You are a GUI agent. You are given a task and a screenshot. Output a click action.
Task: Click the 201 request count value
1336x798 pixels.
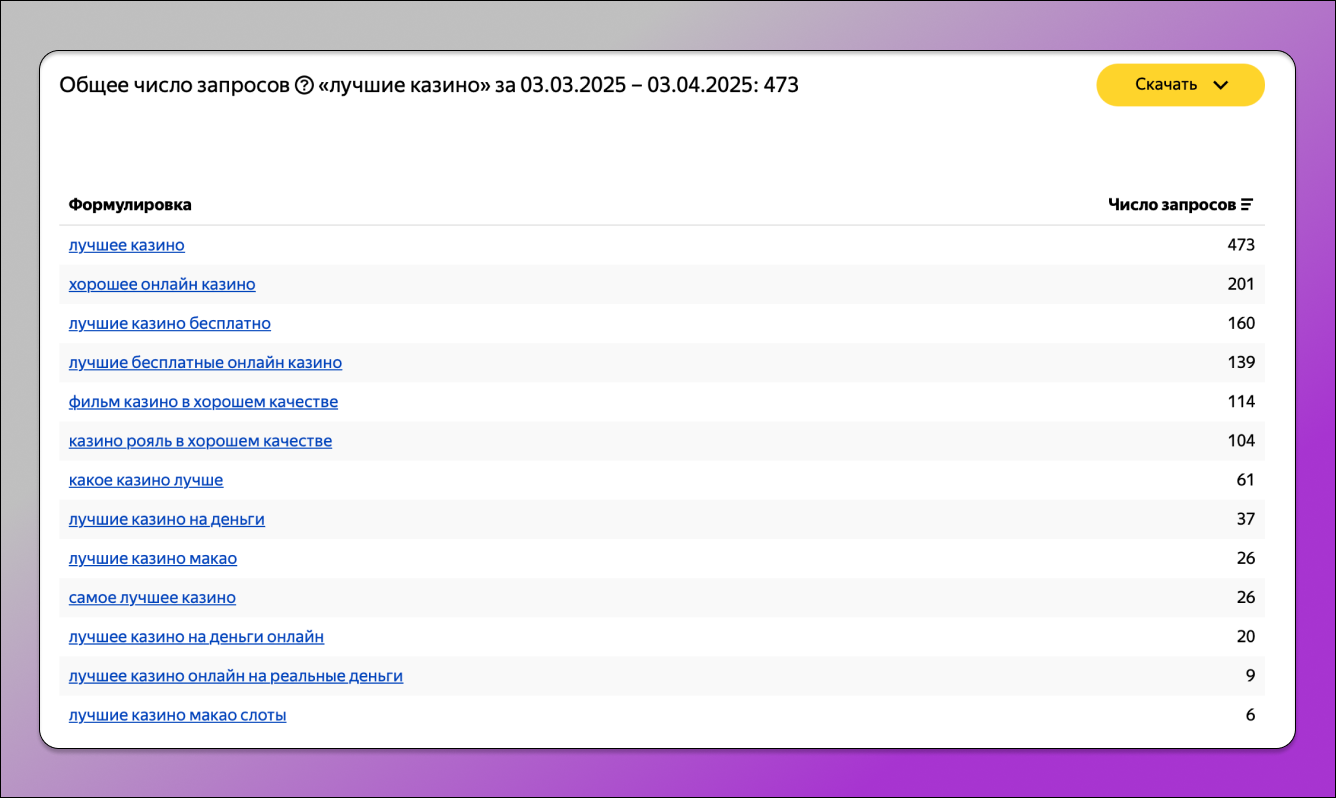click(x=1240, y=284)
